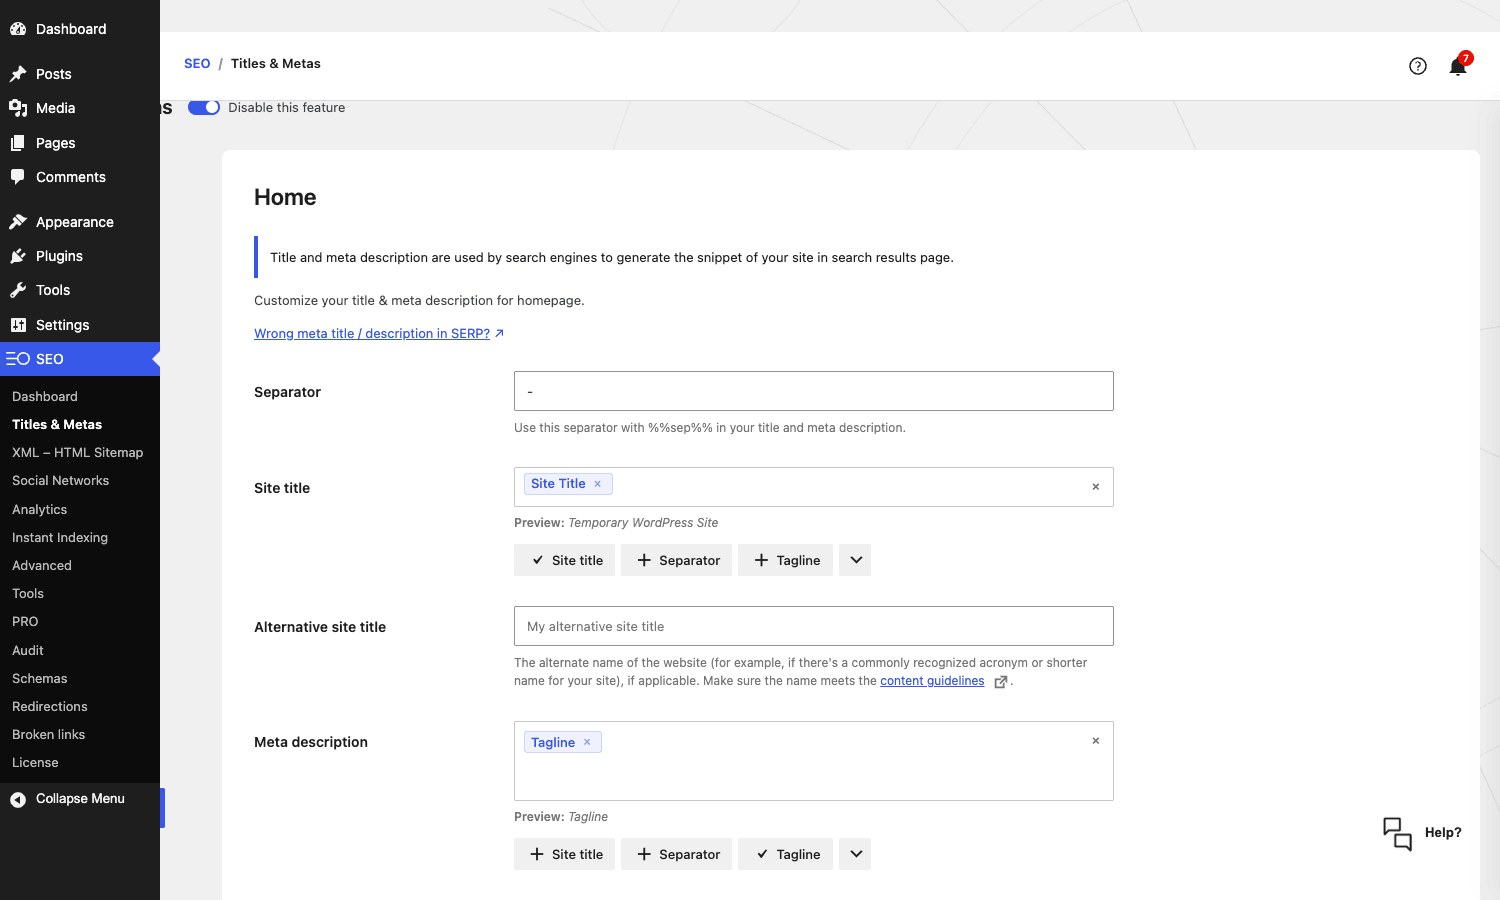Open the help question mark icon

tap(1418, 66)
